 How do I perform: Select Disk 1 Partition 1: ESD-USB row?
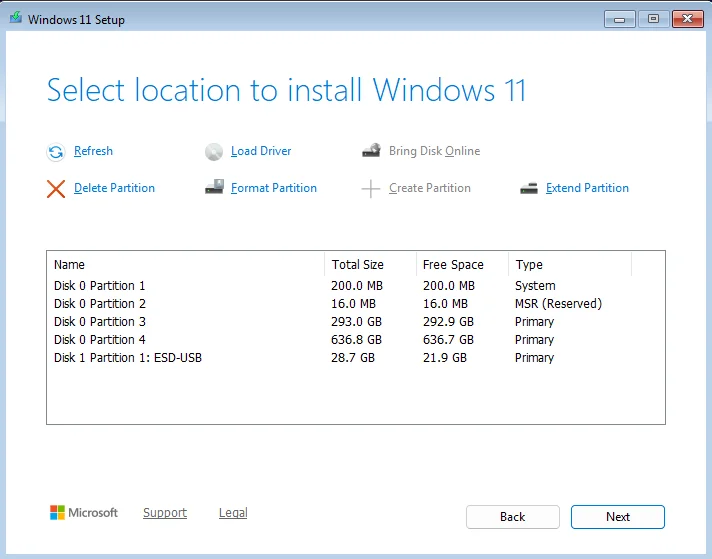(356, 358)
